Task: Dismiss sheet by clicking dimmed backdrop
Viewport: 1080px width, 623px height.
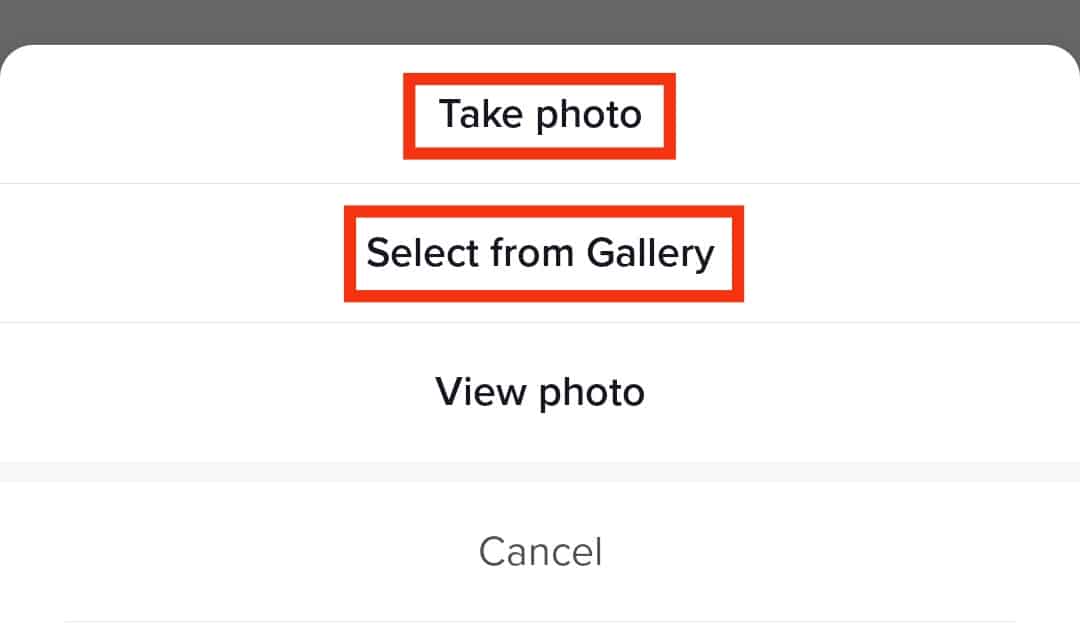Action: tap(540, 18)
